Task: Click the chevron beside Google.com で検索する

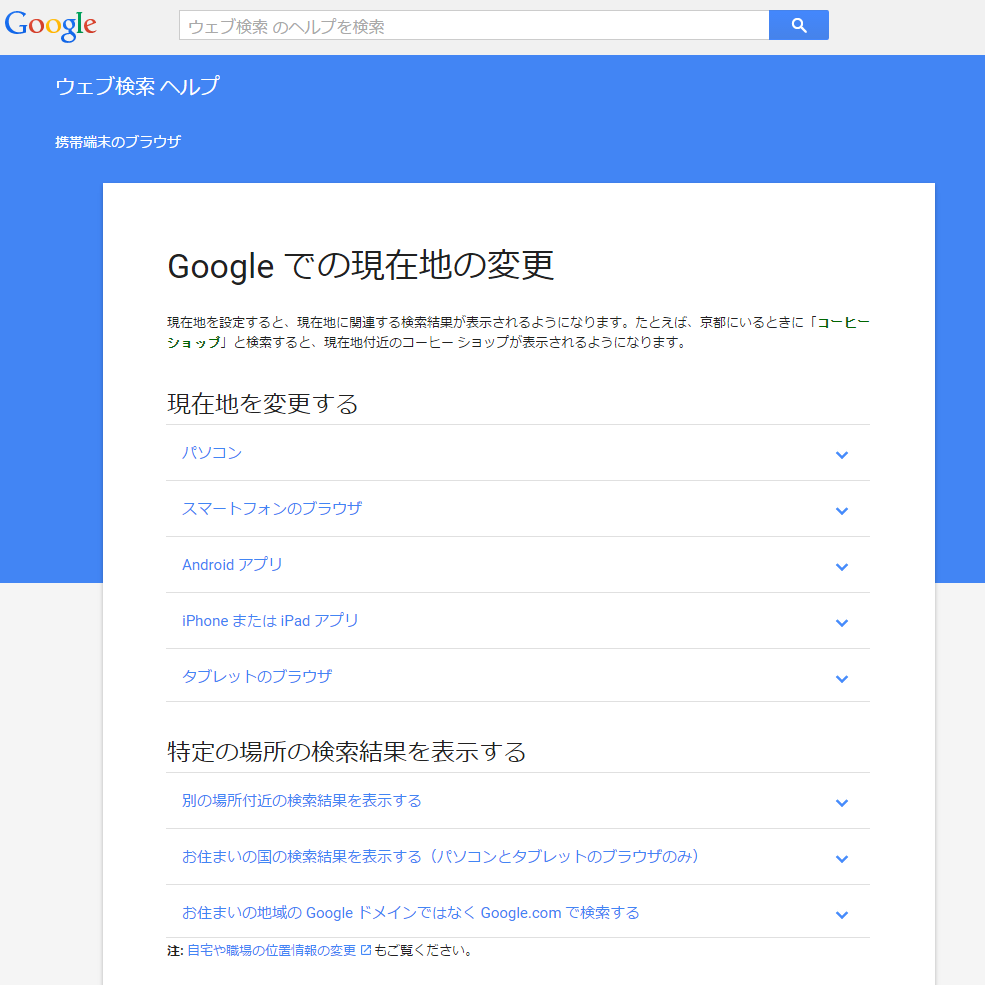Action: pyautogui.click(x=842, y=915)
